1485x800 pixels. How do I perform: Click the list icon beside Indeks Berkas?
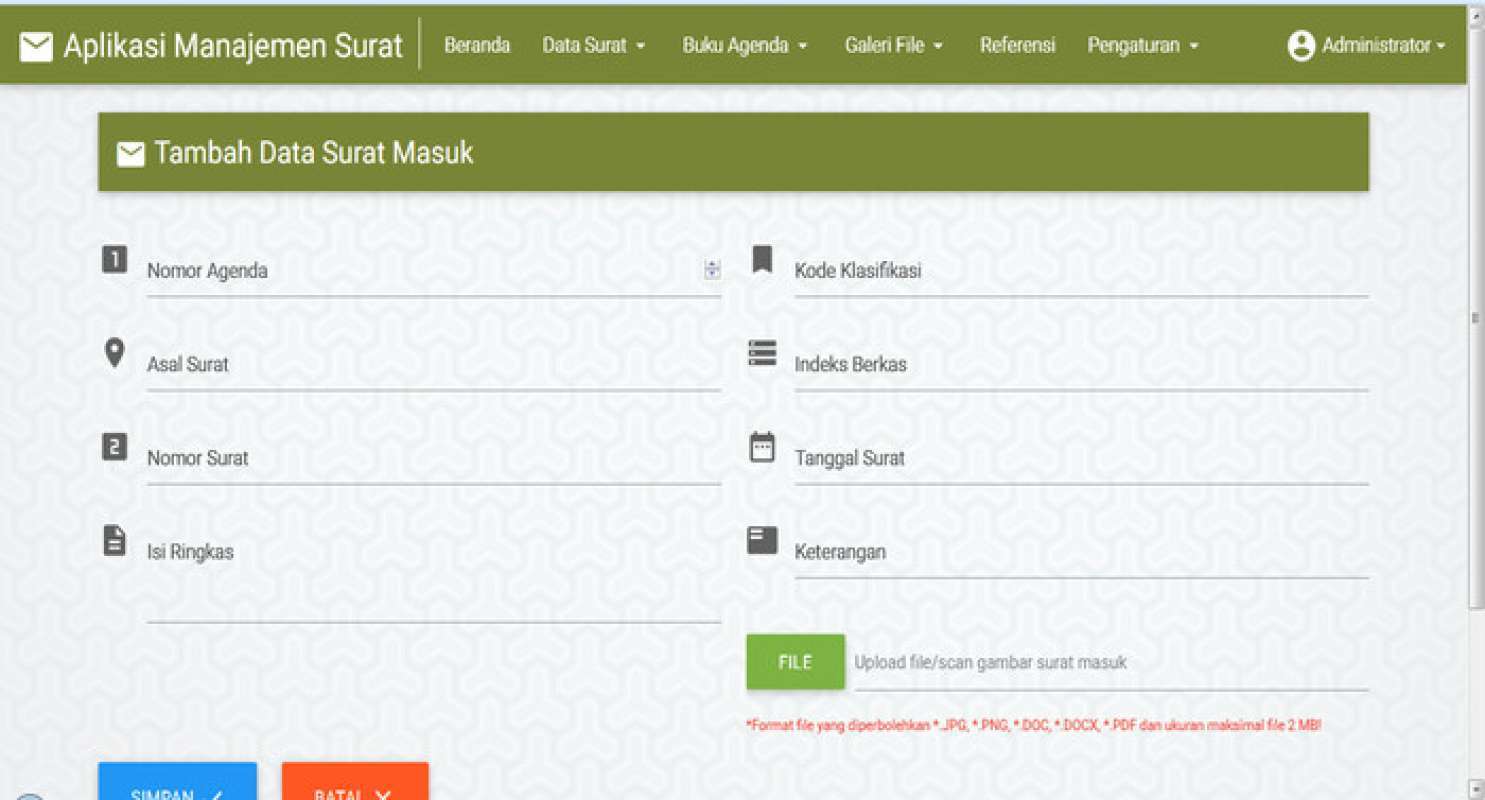pyautogui.click(x=762, y=352)
